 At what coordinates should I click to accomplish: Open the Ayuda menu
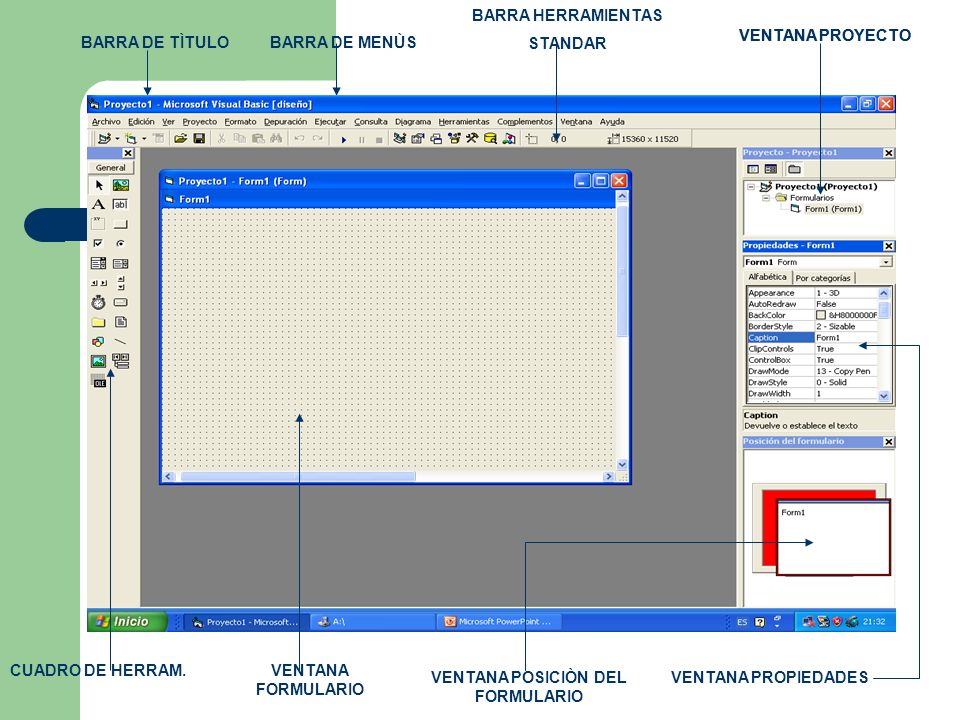click(612, 122)
